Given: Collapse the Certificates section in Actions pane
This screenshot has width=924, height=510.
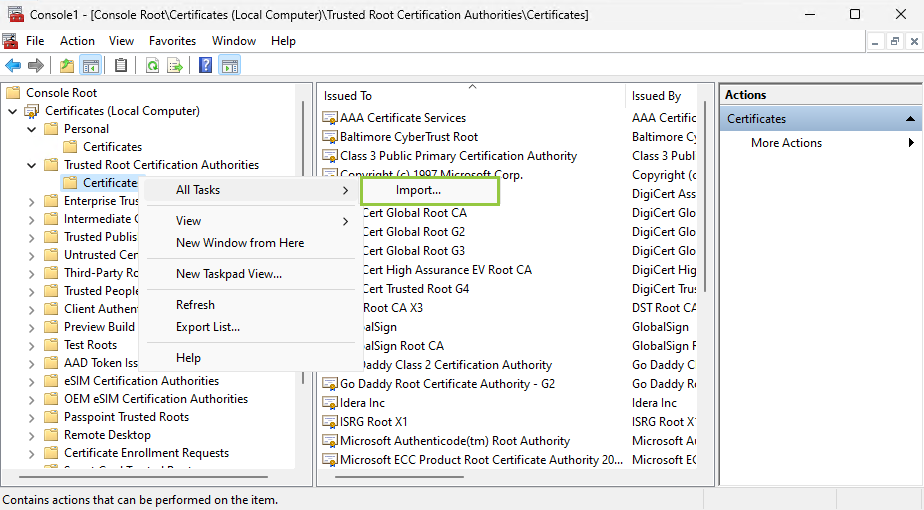Looking at the screenshot, I should pos(910,119).
